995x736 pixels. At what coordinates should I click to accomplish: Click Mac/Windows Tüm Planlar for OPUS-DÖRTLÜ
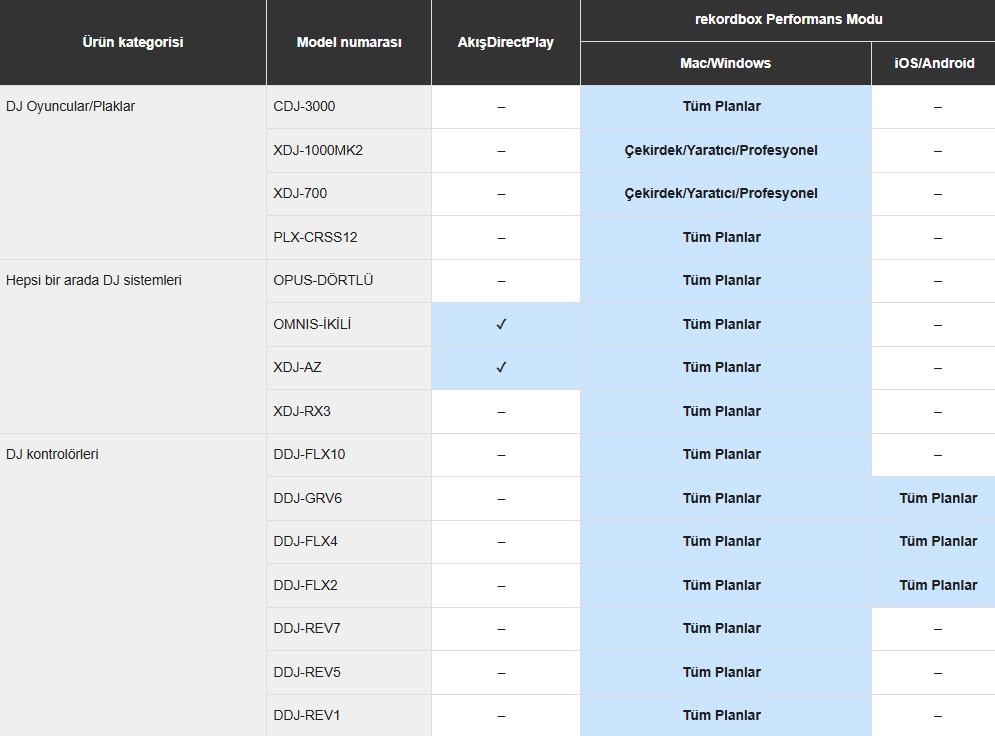click(x=722, y=280)
